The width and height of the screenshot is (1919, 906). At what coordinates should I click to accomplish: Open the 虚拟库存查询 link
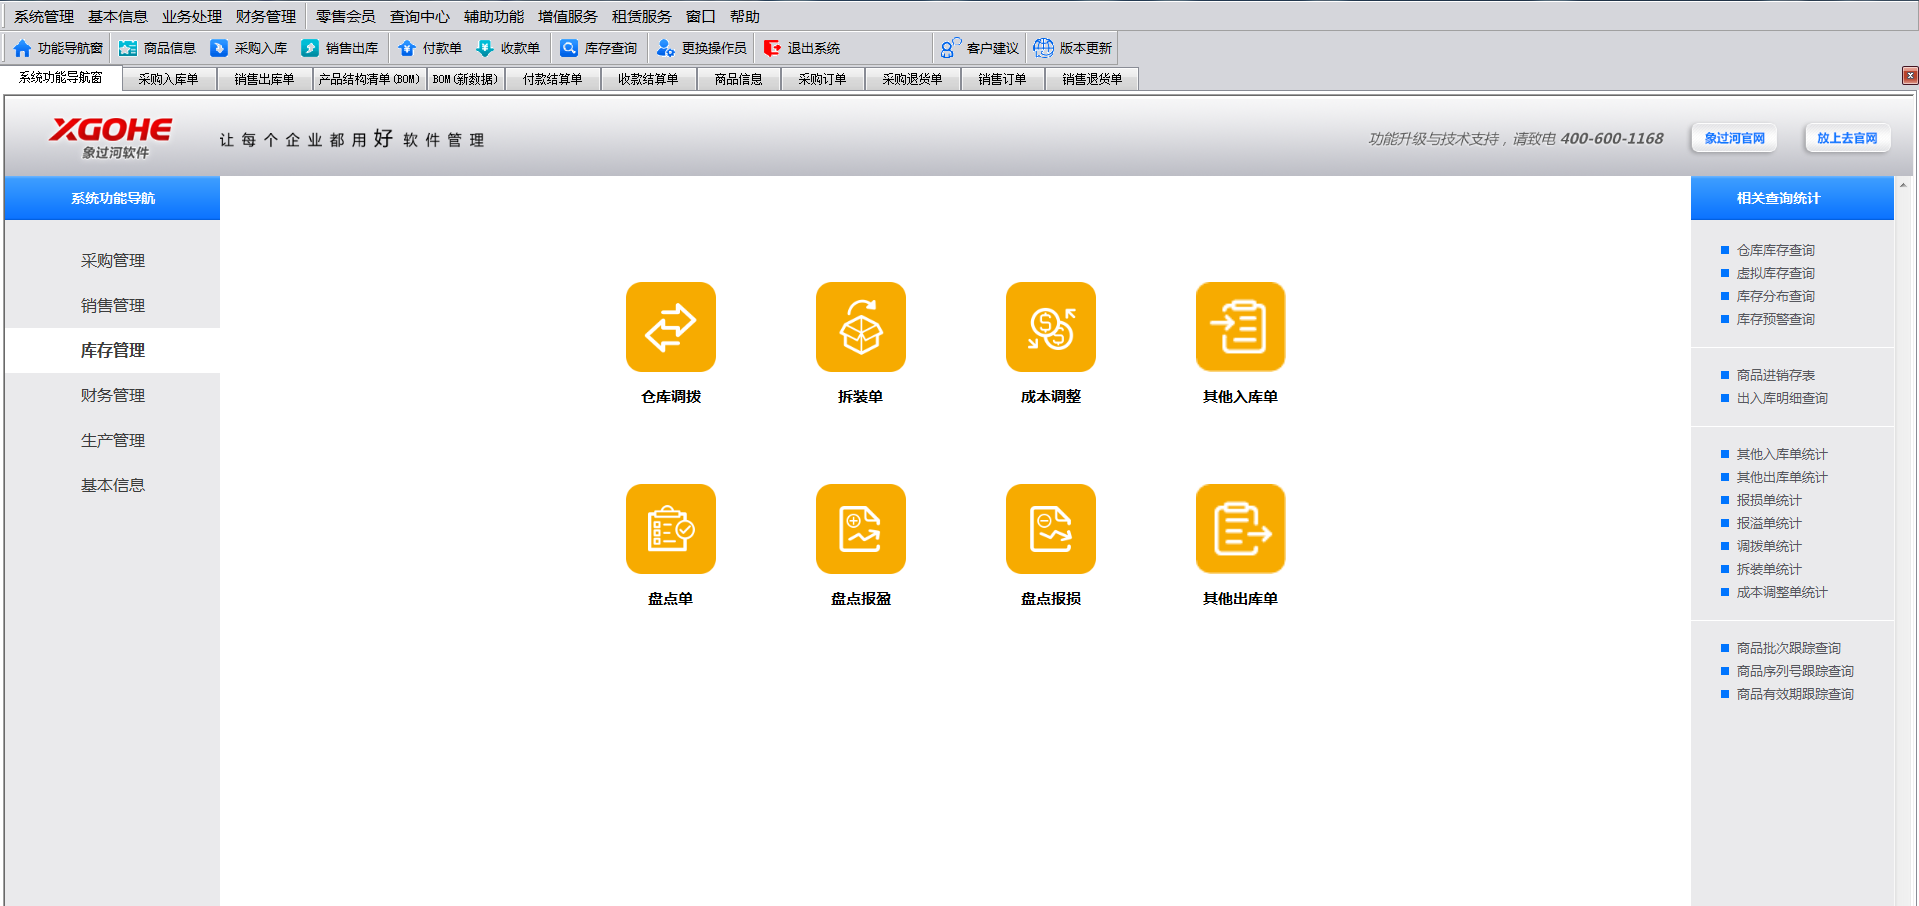1775,273
